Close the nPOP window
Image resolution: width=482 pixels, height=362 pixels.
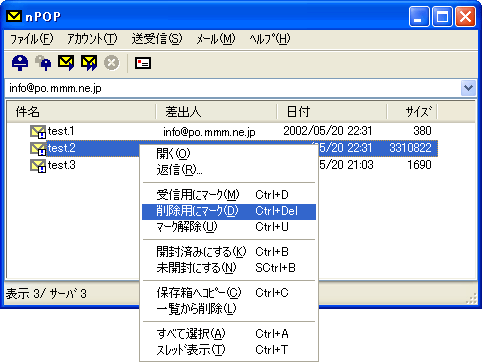[x=465, y=17]
